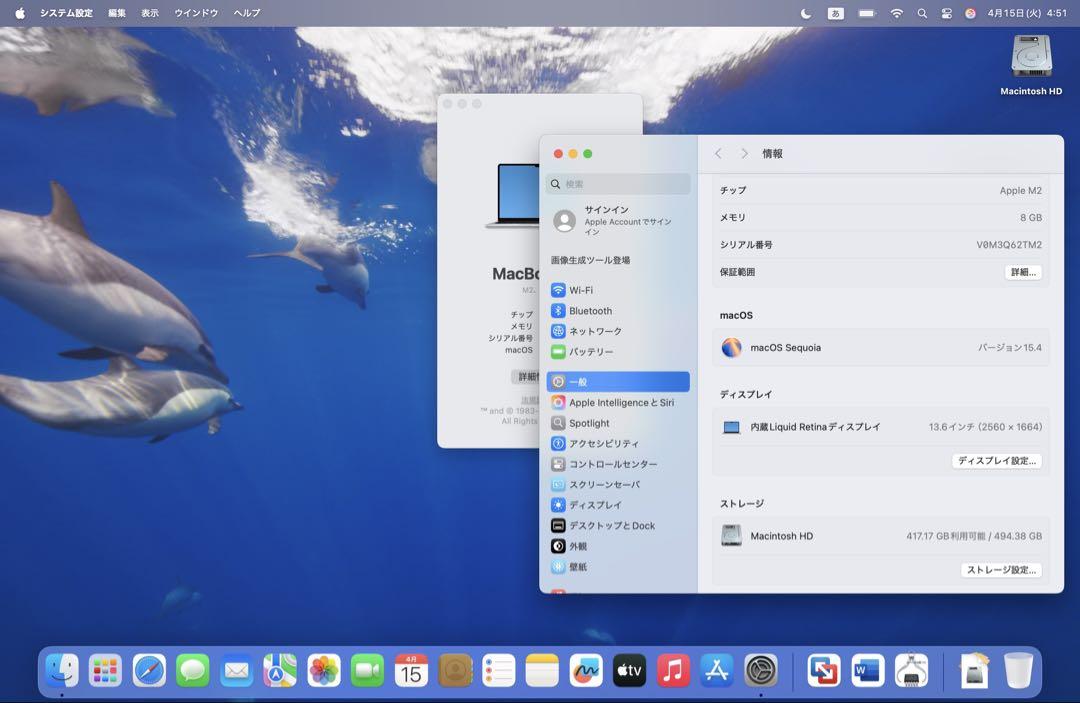Open Reminders from the Dock
Viewport: 1080px width, 703px height.
[498, 671]
